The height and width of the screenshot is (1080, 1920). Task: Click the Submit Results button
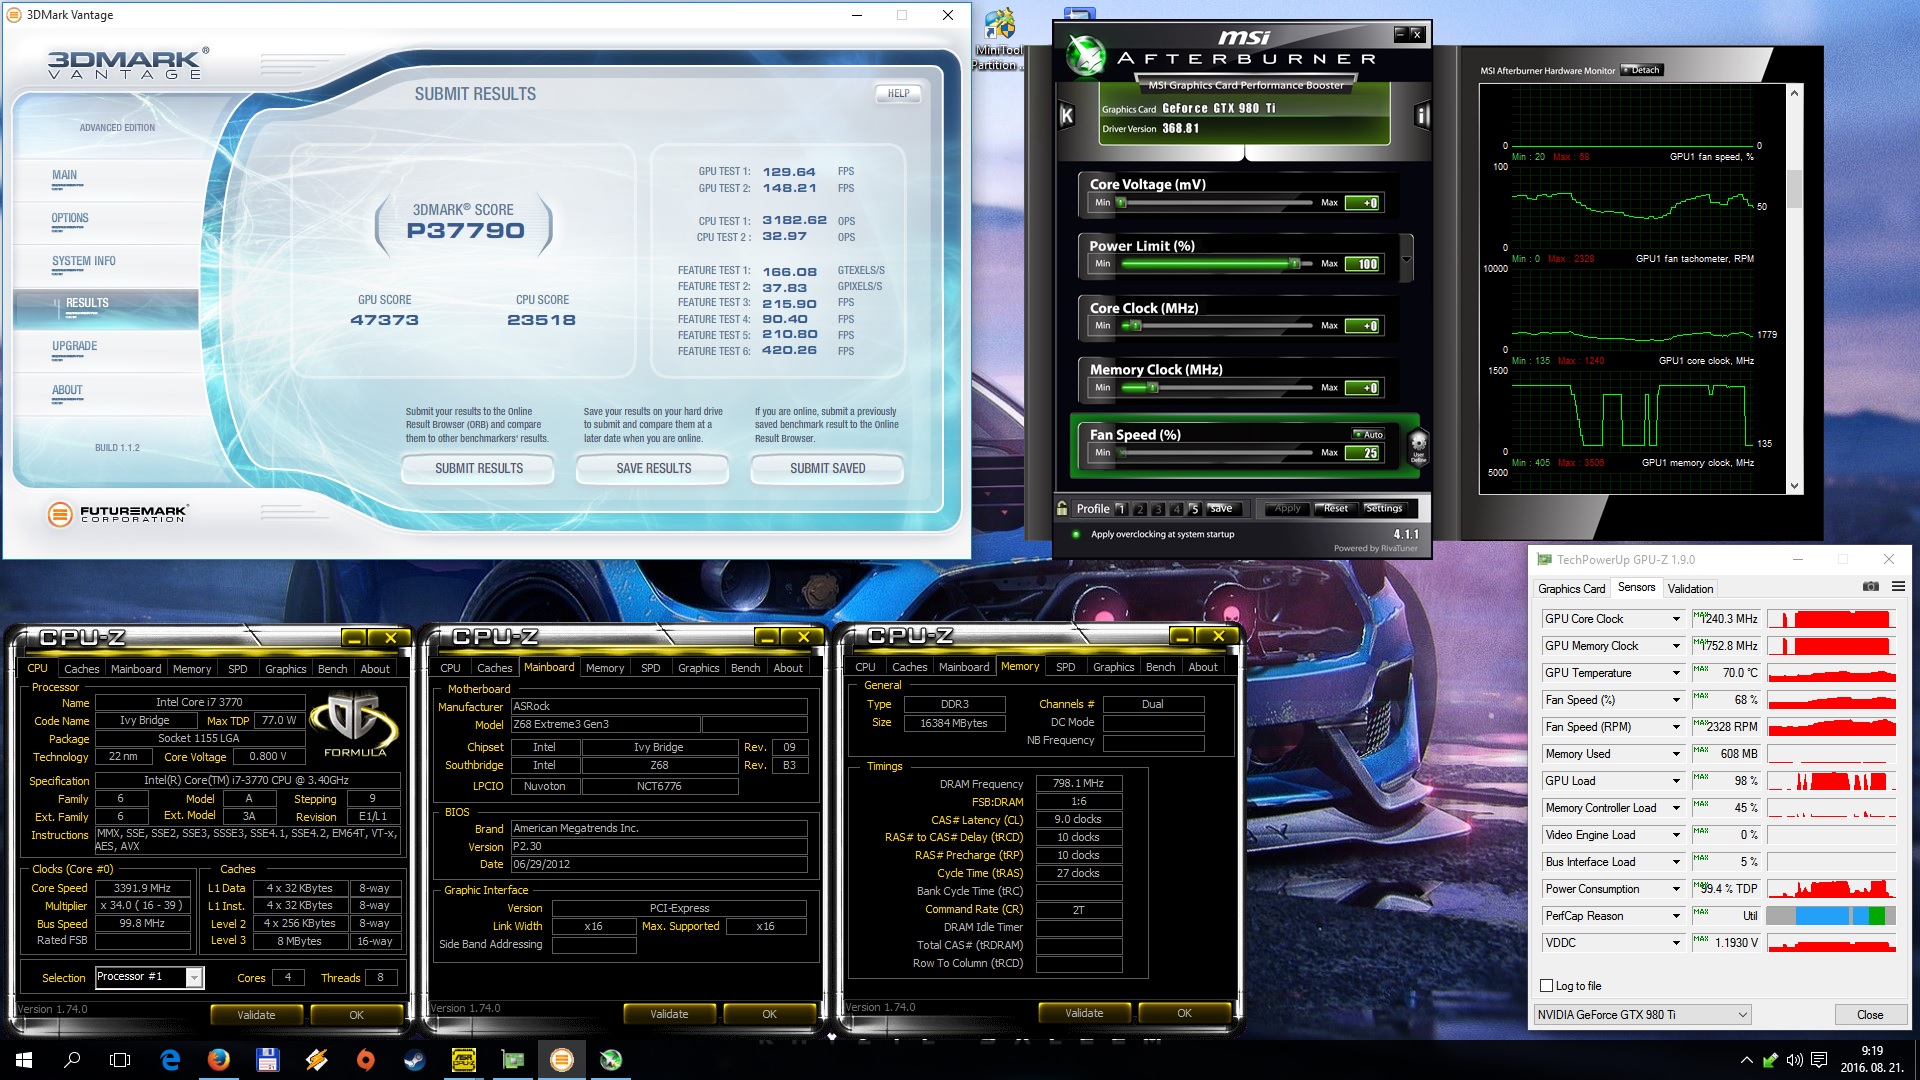pyautogui.click(x=478, y=468)
